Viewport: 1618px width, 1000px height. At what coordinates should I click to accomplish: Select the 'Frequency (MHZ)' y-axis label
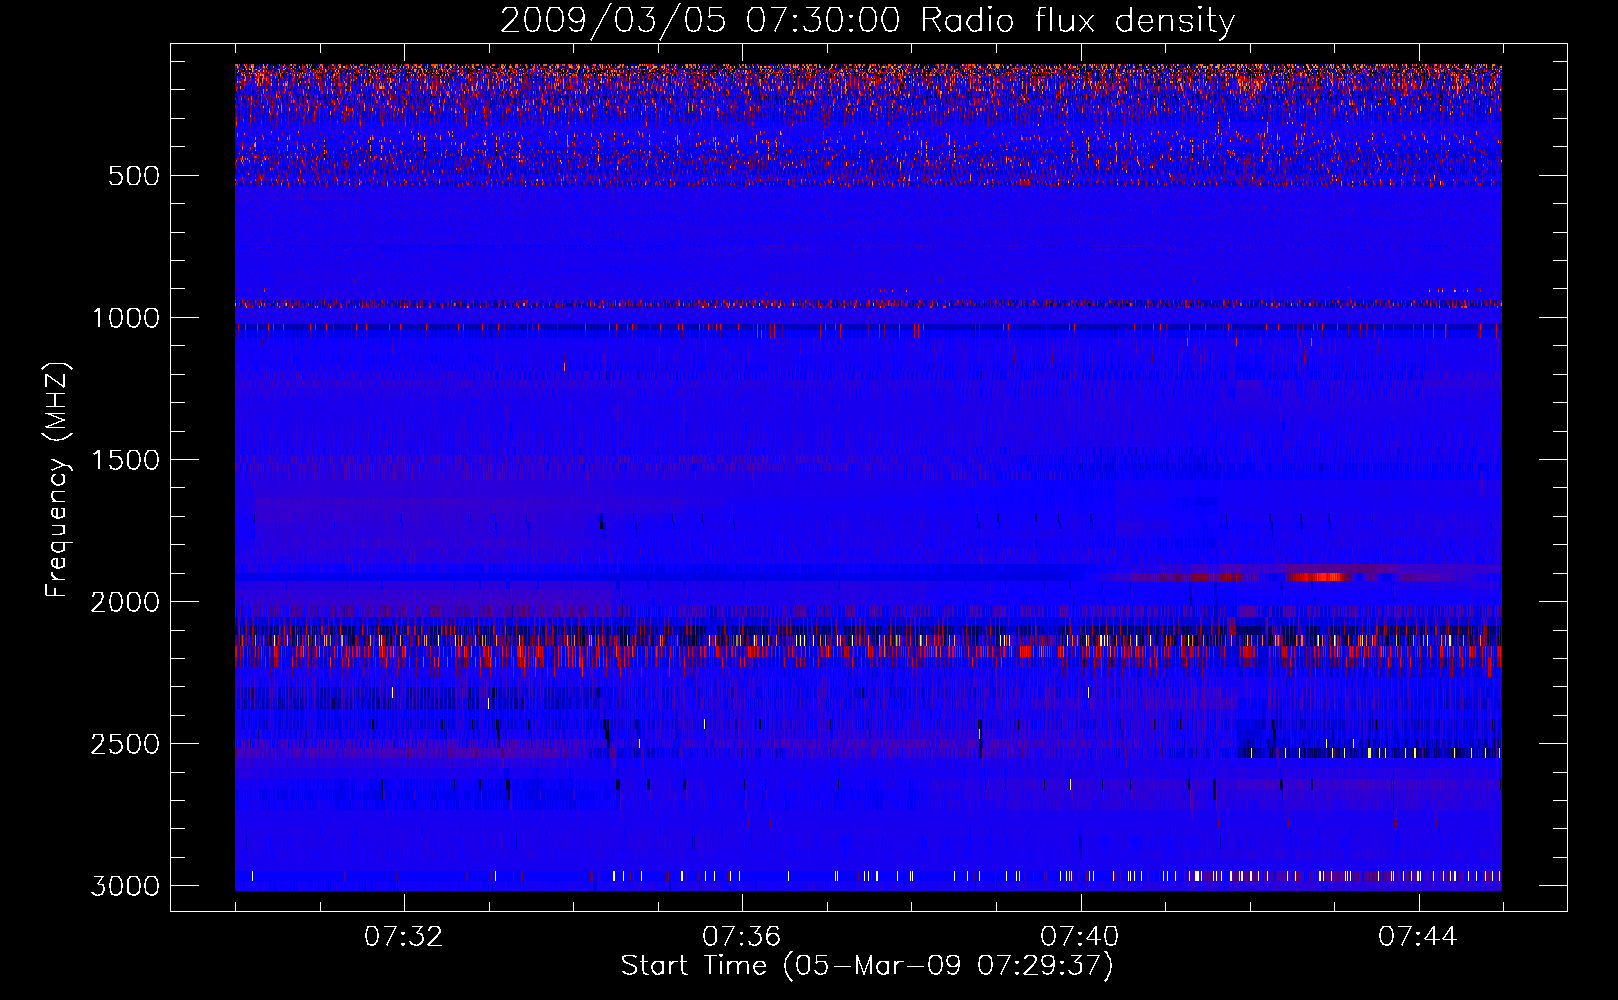57,480
